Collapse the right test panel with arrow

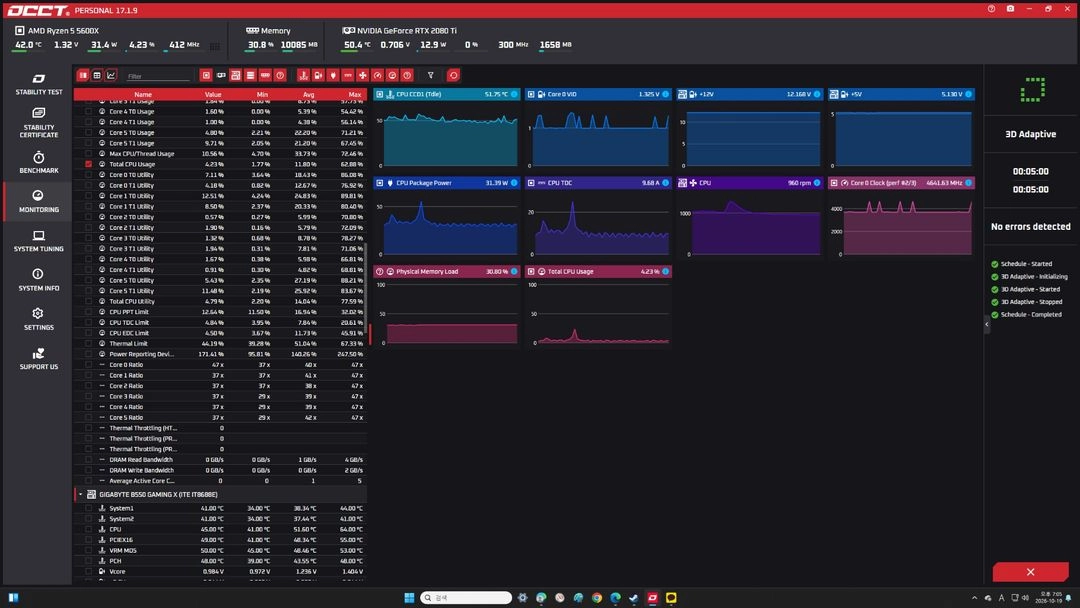click(x=986, y=324)
